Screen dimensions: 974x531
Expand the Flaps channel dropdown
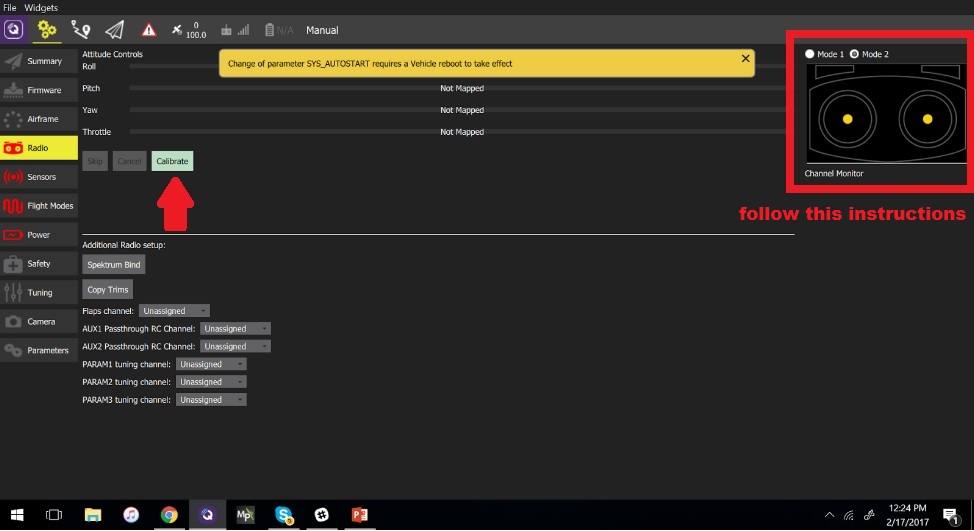175,311
